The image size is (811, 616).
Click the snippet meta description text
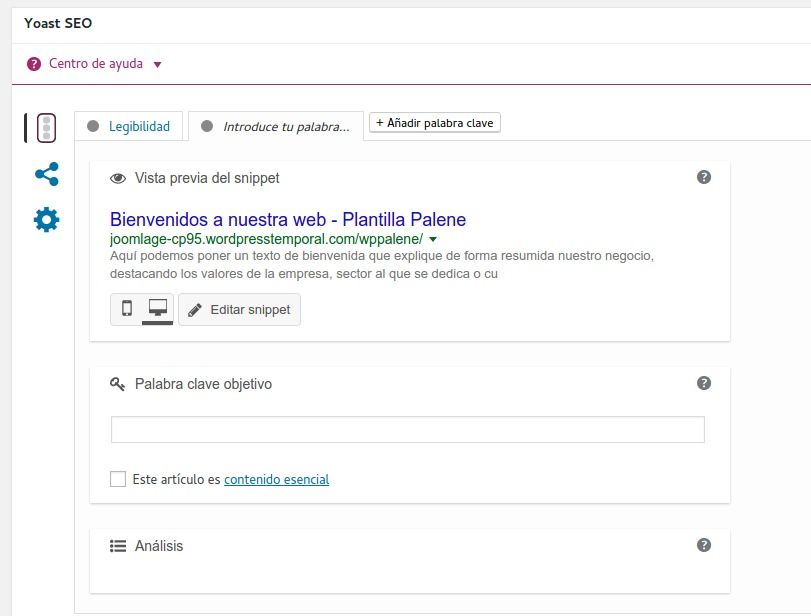382,265
